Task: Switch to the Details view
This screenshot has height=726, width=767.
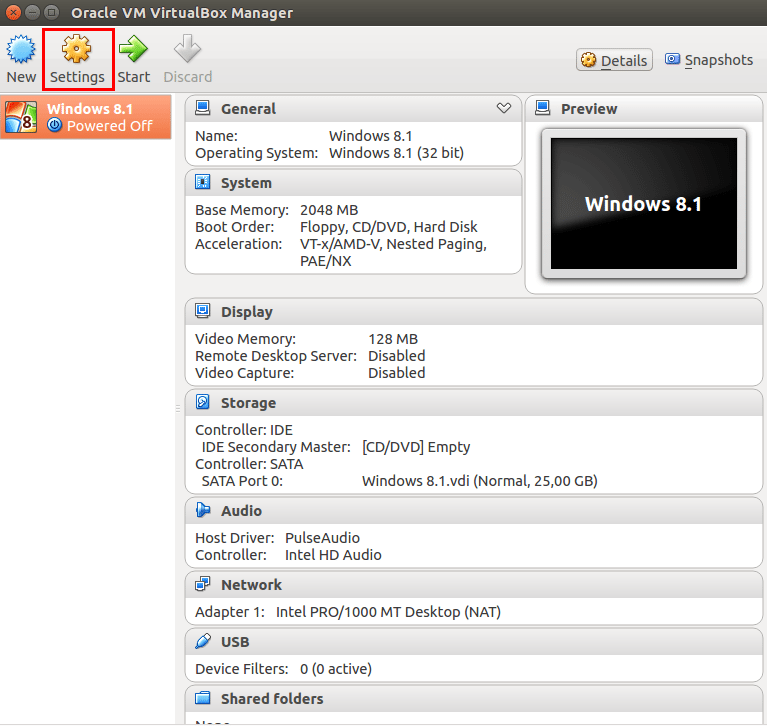Action: (x=614, y=60)
